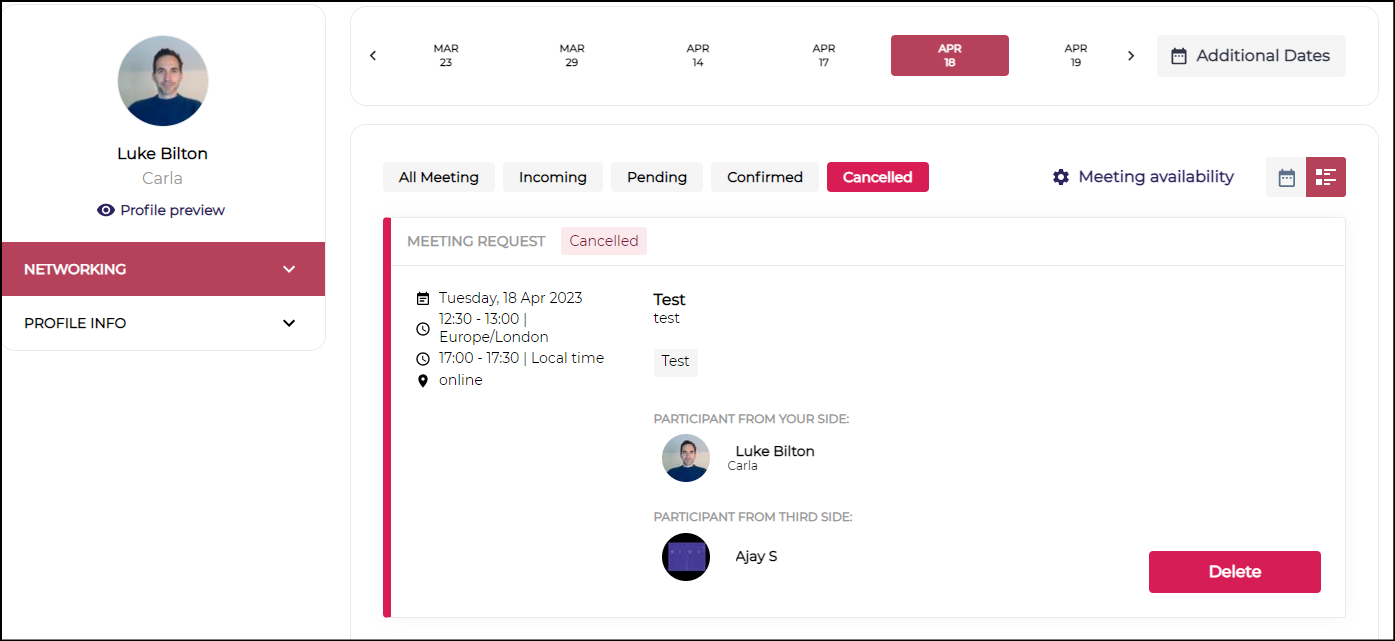The width and height of the screenshot is (1395, 641).
Task: Open the Additional Dates picker
Action: 1250,56
